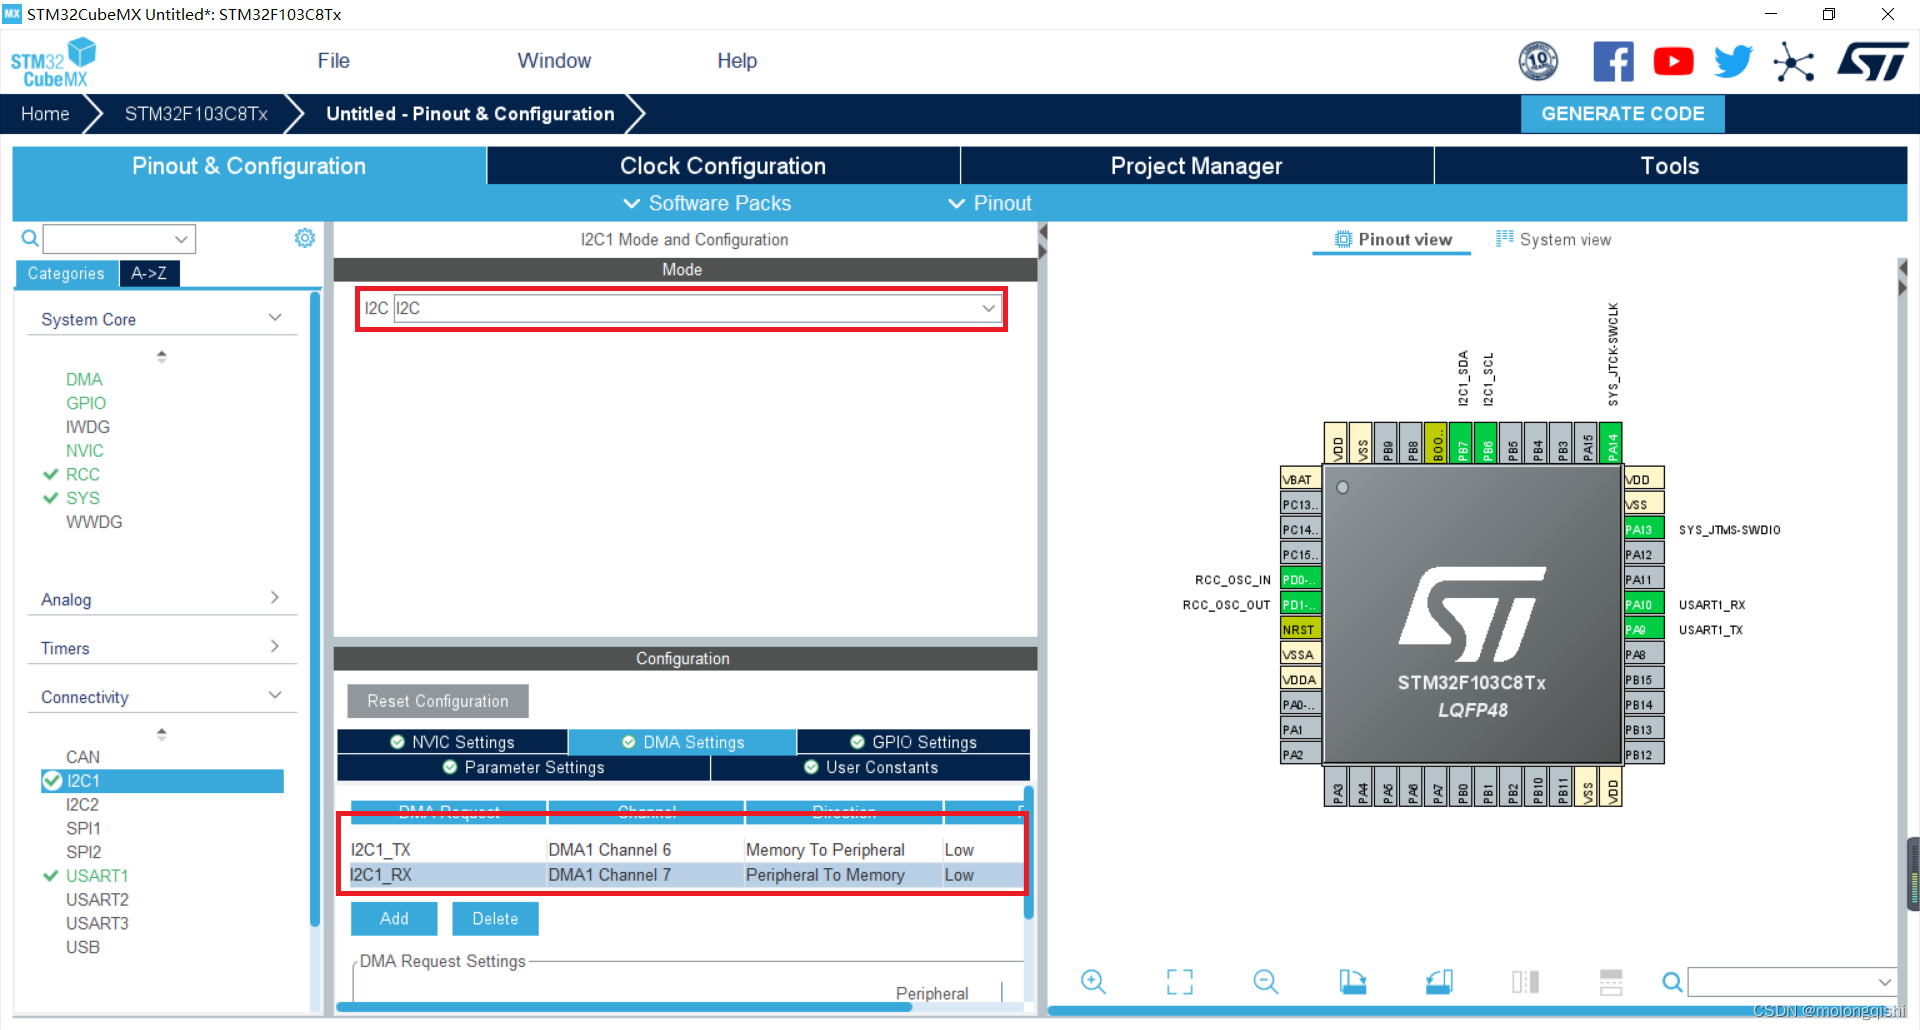Expand the Pinout dropdown menu
1920x1030 pixels.
[989, 203]
